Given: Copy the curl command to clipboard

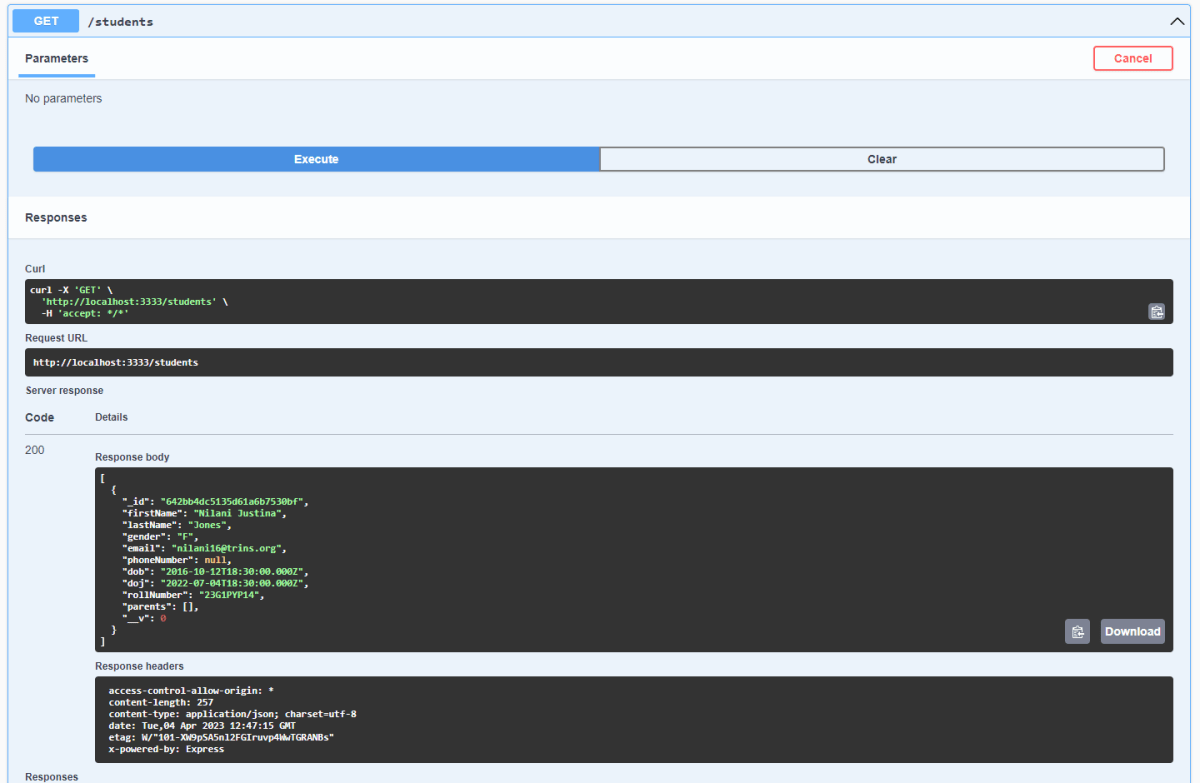Looking at the screenshot, I should coord(1156,312).
